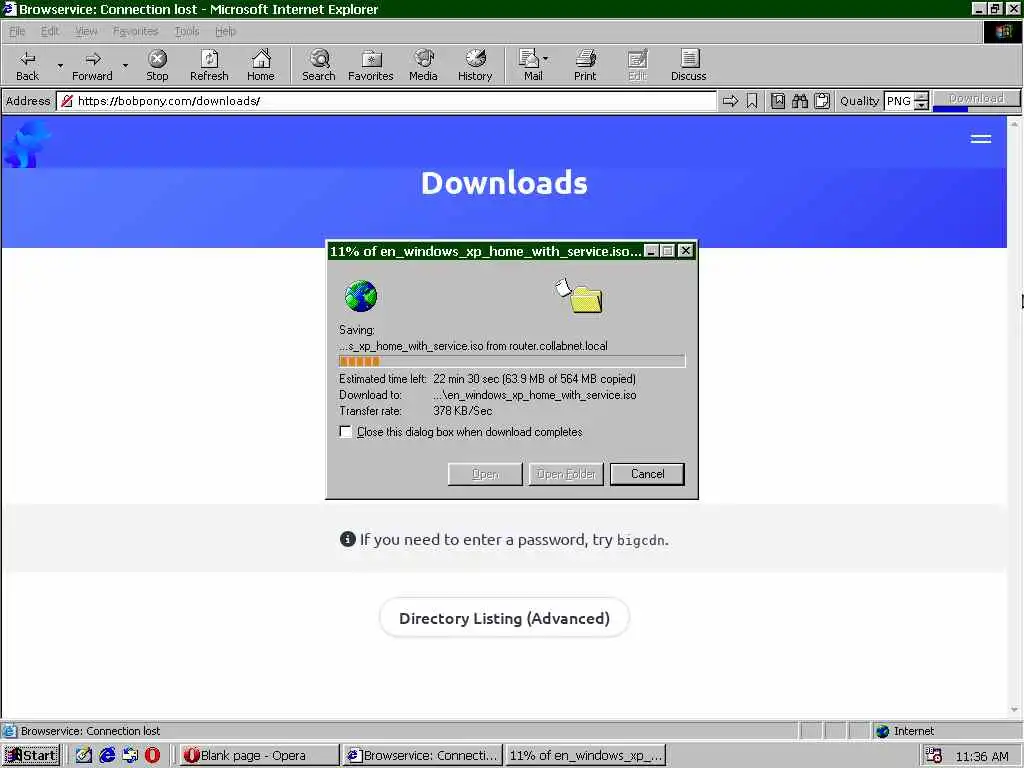The width and height of the screenshot is (1024, 768).
Task: Open the Mail button dropdown arrow
Action: [546, 59]
